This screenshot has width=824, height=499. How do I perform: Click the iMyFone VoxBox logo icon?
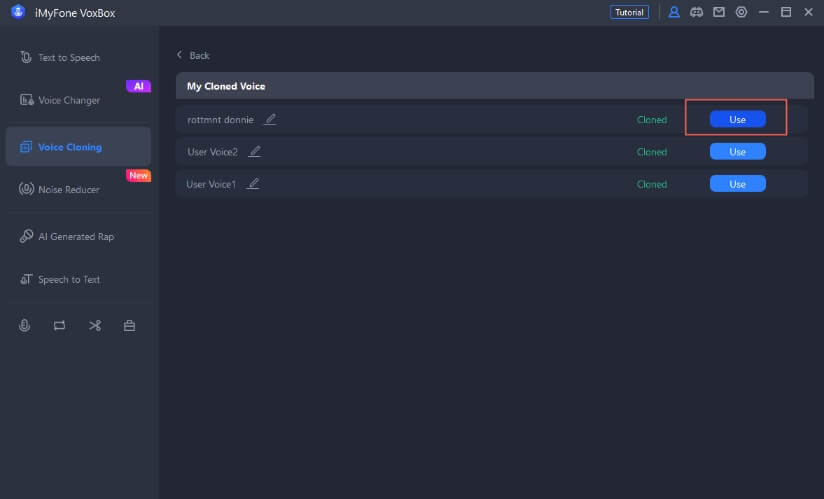click(x=18, y=12)
